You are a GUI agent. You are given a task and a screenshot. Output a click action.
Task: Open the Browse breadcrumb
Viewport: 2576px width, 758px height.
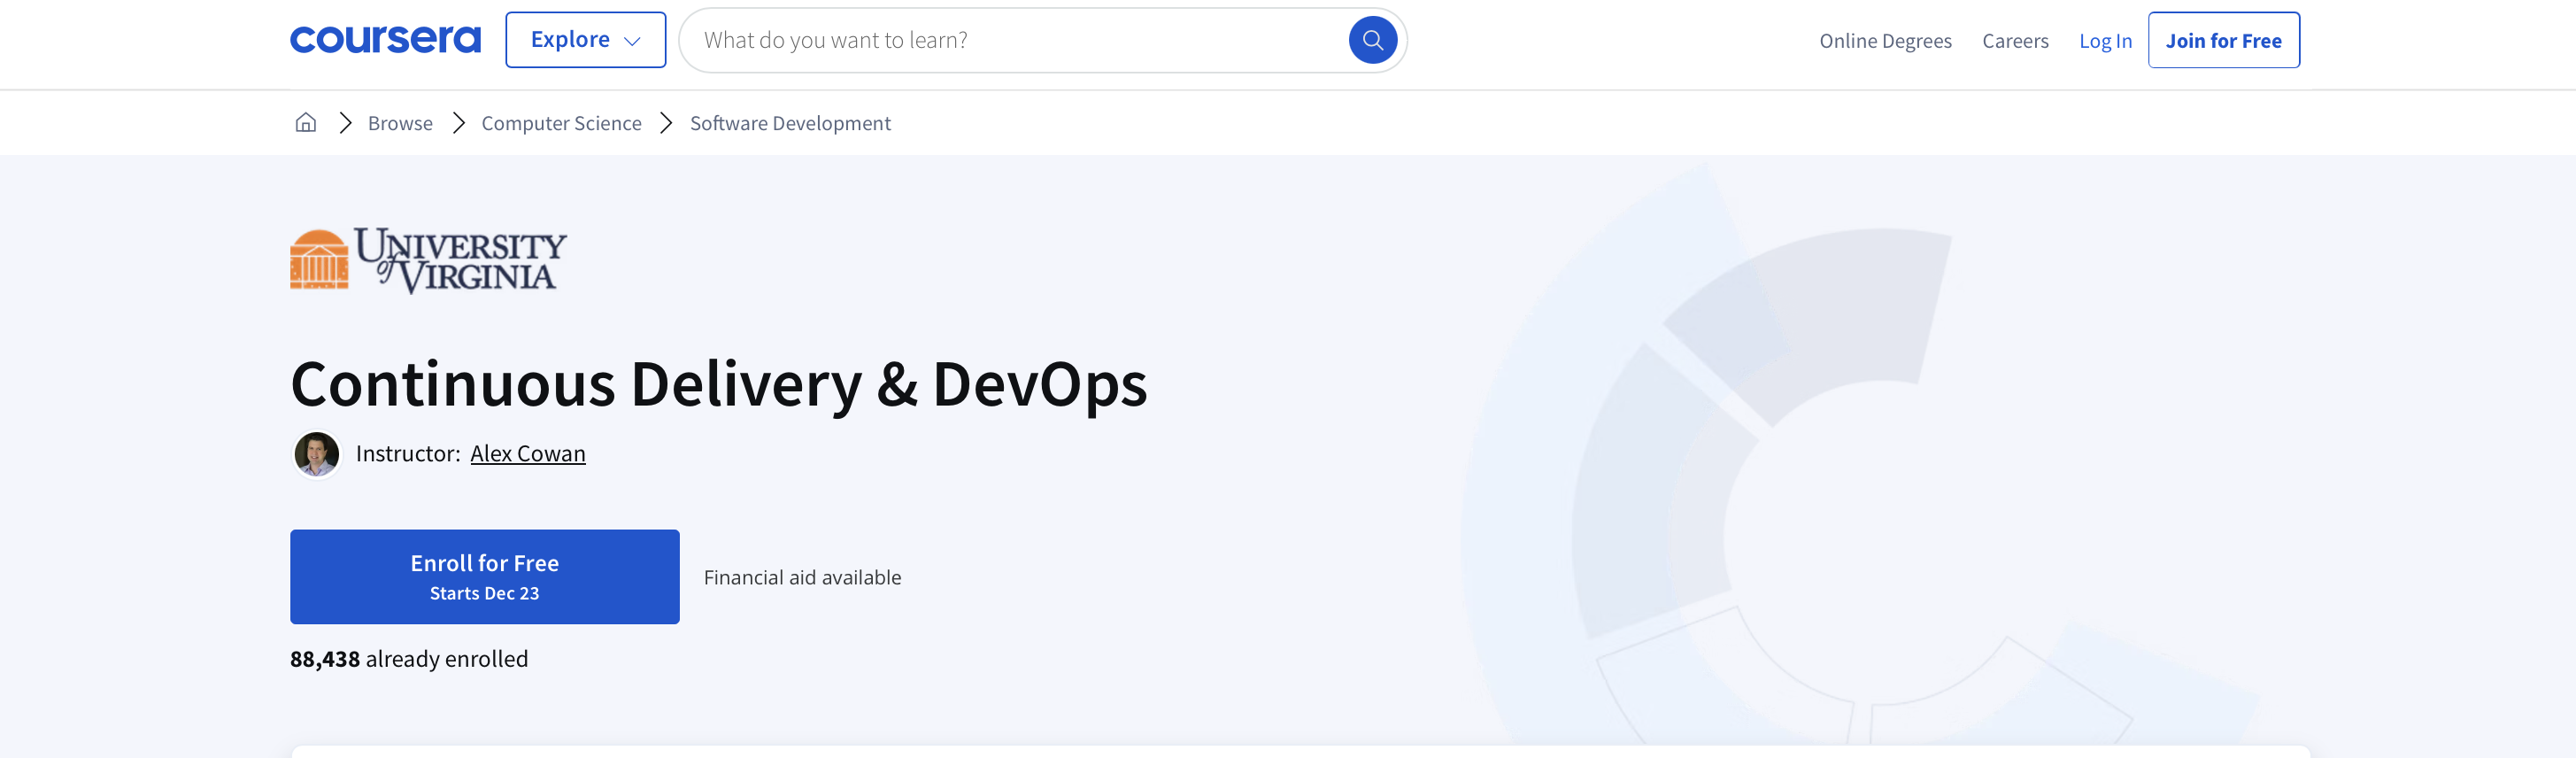[x=400, y=123]
